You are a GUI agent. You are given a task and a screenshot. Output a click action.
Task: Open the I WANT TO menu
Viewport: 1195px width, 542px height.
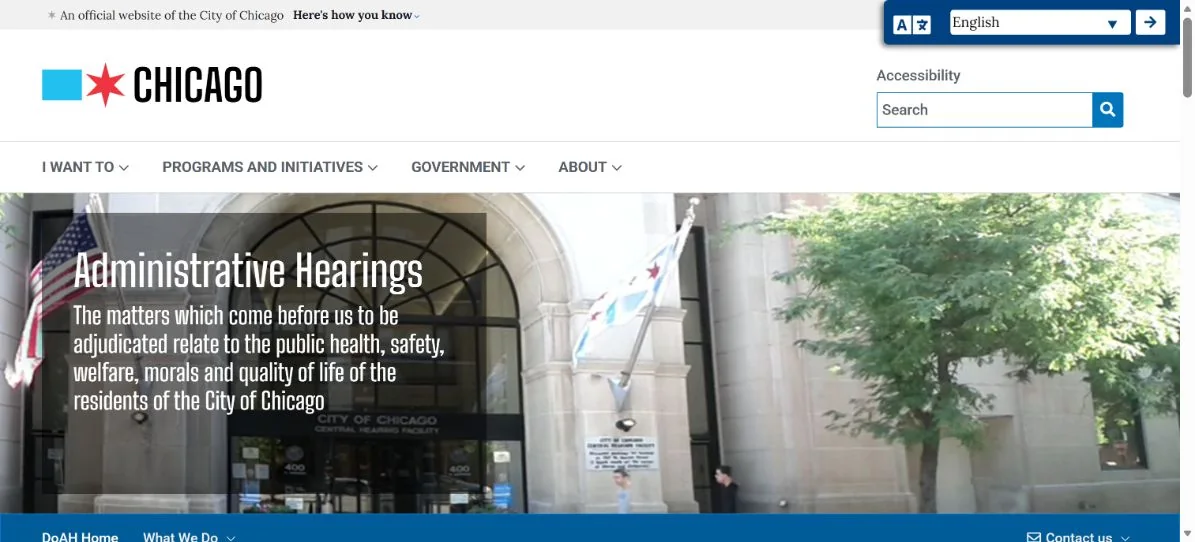click(85, 167)
